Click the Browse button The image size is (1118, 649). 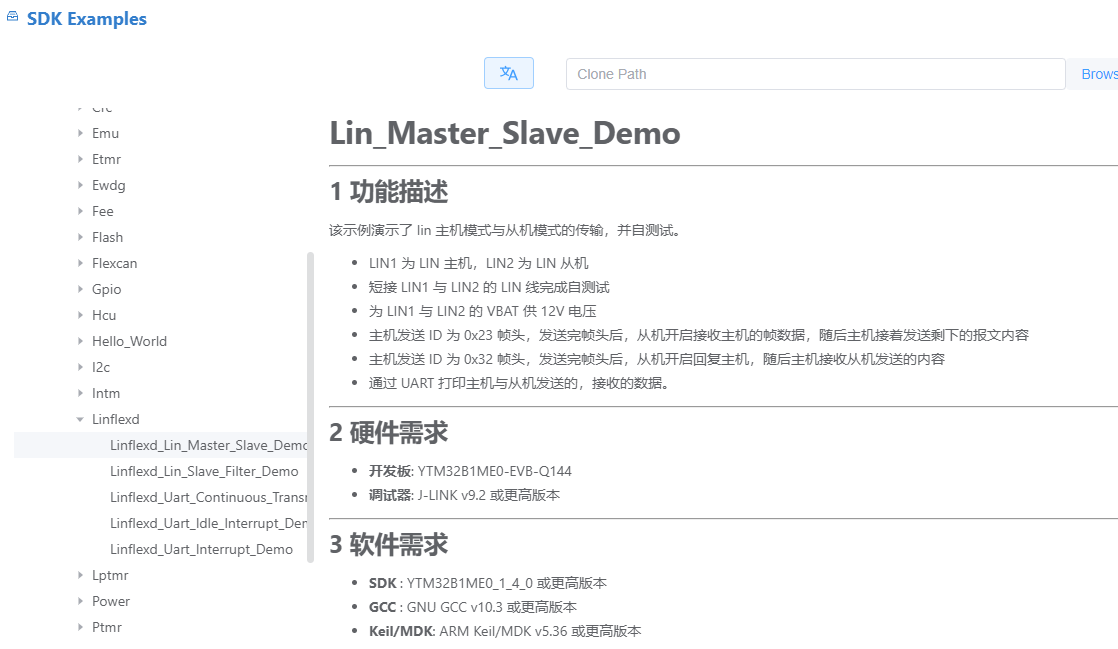(1099, 73)
